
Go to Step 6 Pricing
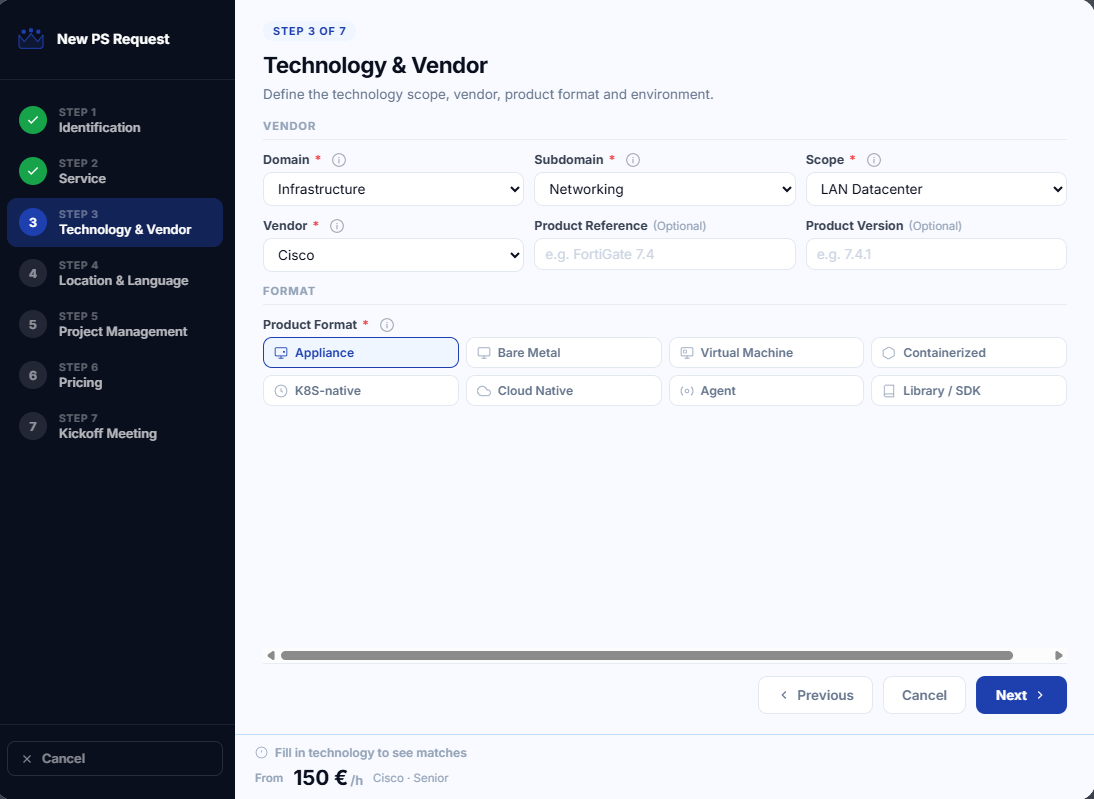point(115,375)
